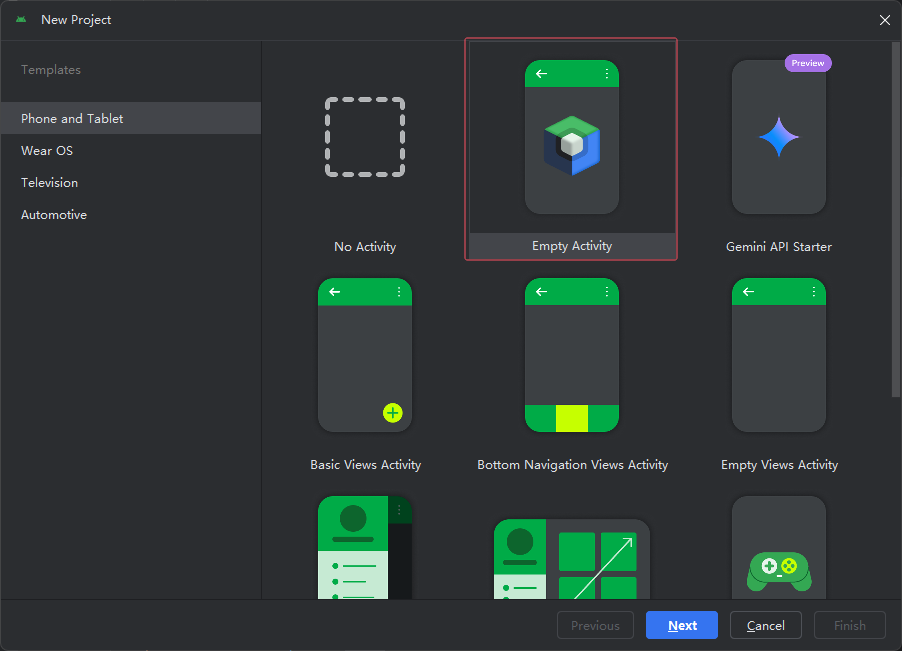Open the Television templates section
This screenshot has width=902, height=651.
pyautogui.click(x=49, y=182)
